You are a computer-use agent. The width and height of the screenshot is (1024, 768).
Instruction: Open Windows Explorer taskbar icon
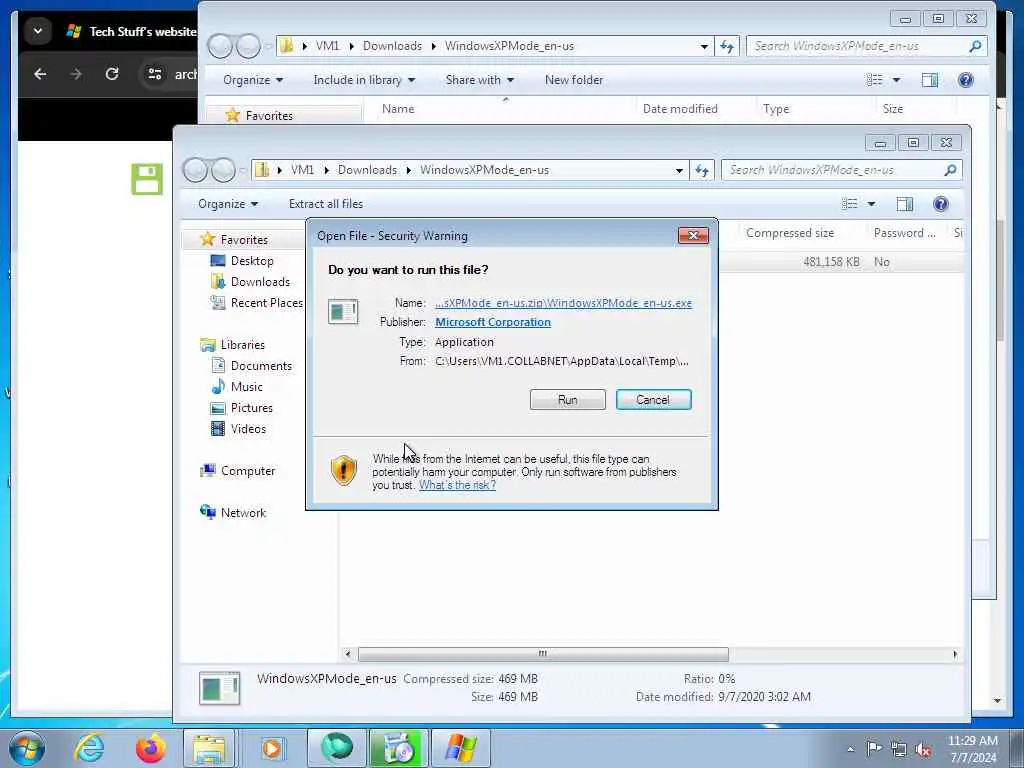pyautogui.click(x=209, y=748)
